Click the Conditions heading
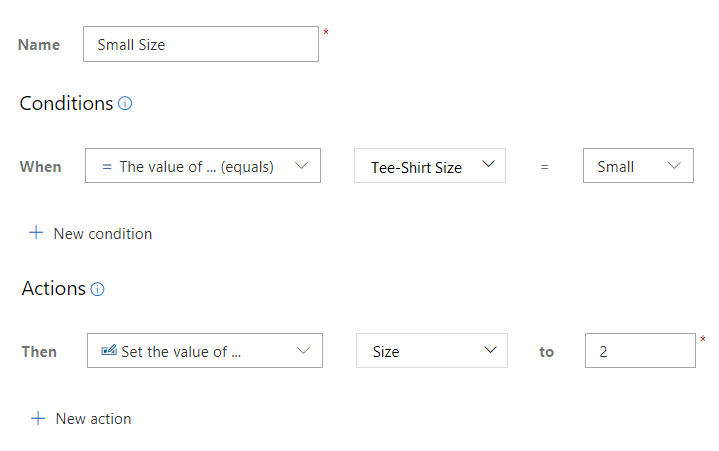Screen dimensions: 719x451 [x=66, y=103]
